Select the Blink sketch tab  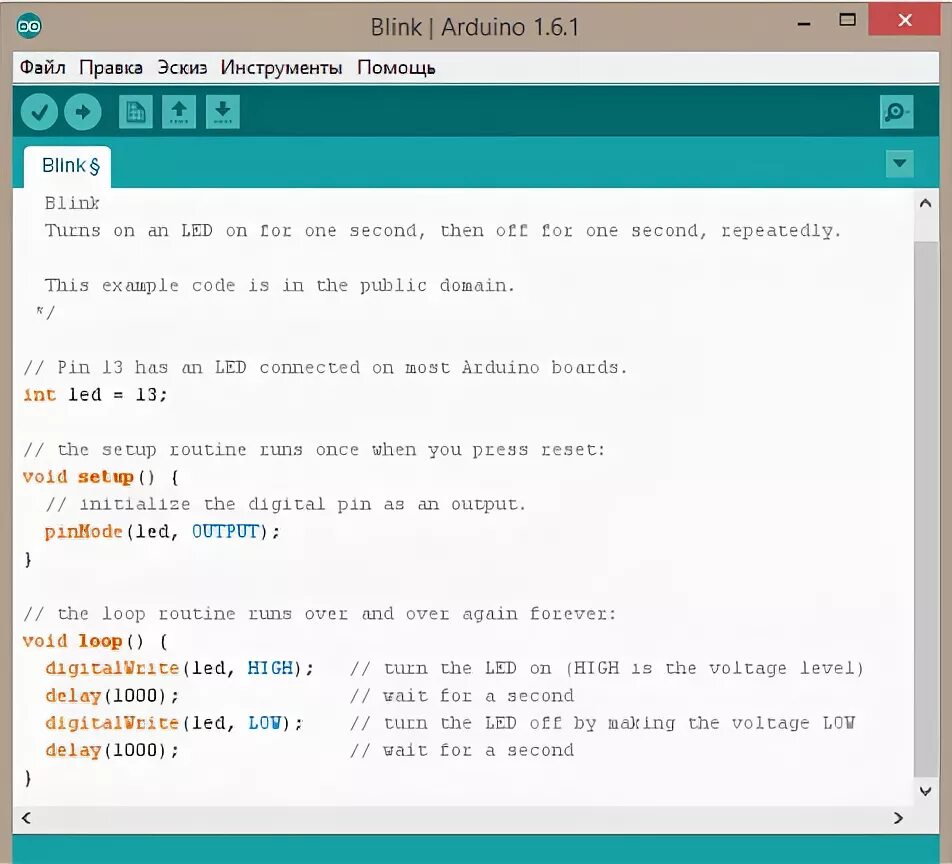[x=68, y=166]
